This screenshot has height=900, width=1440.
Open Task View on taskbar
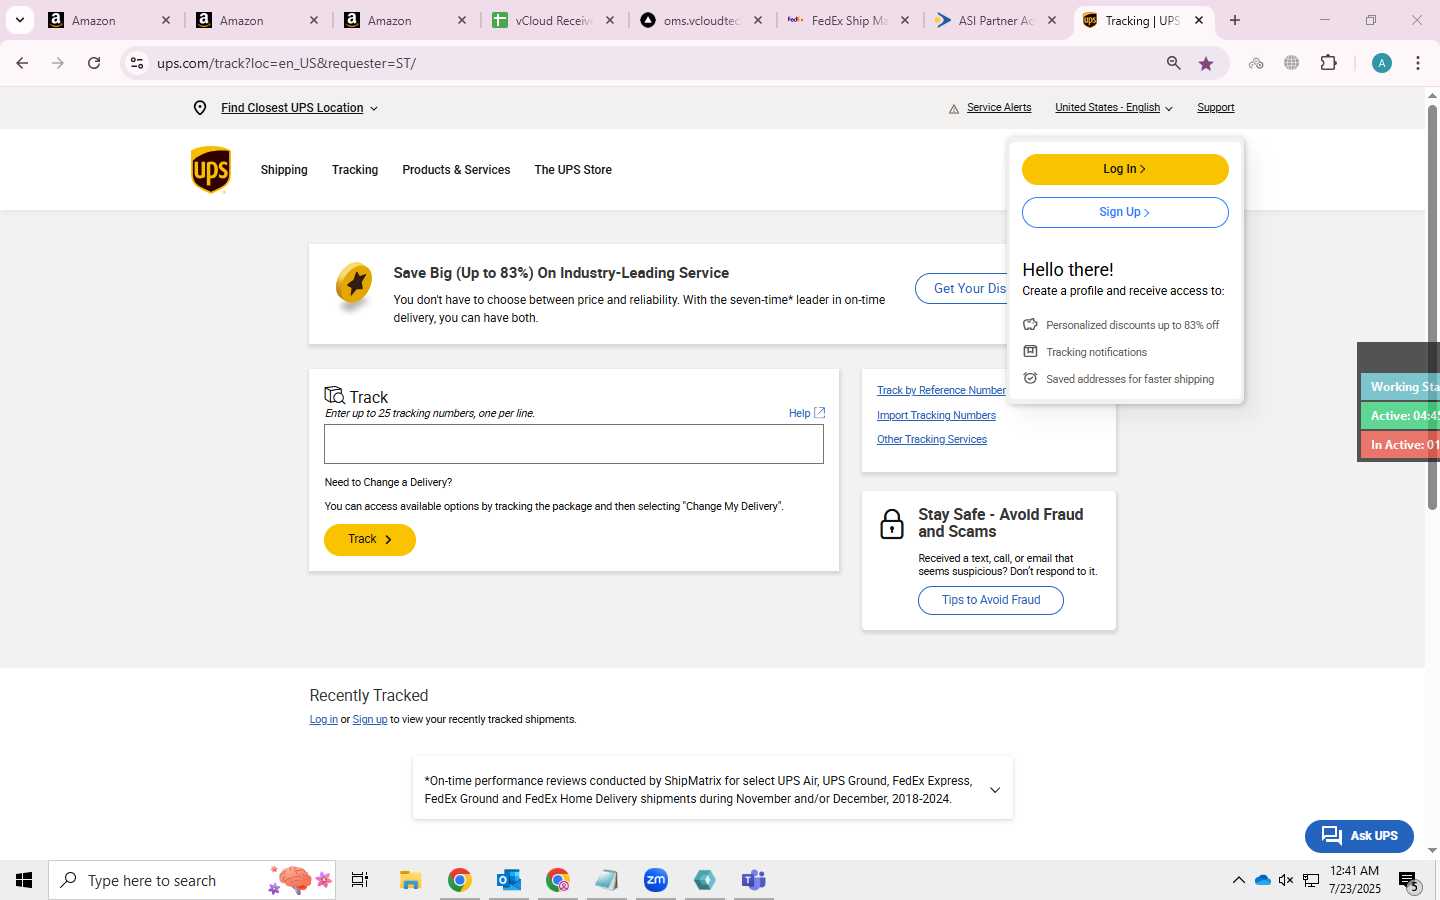360,880
